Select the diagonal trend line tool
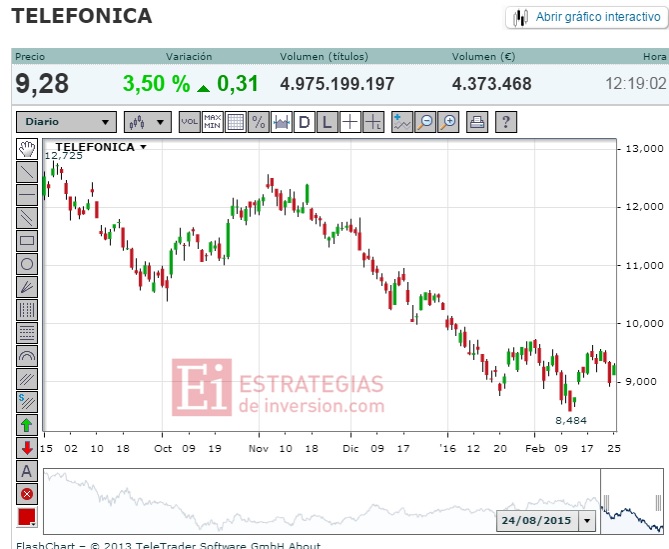The width and height of the screenshot is (669, 549). point(27,172)
